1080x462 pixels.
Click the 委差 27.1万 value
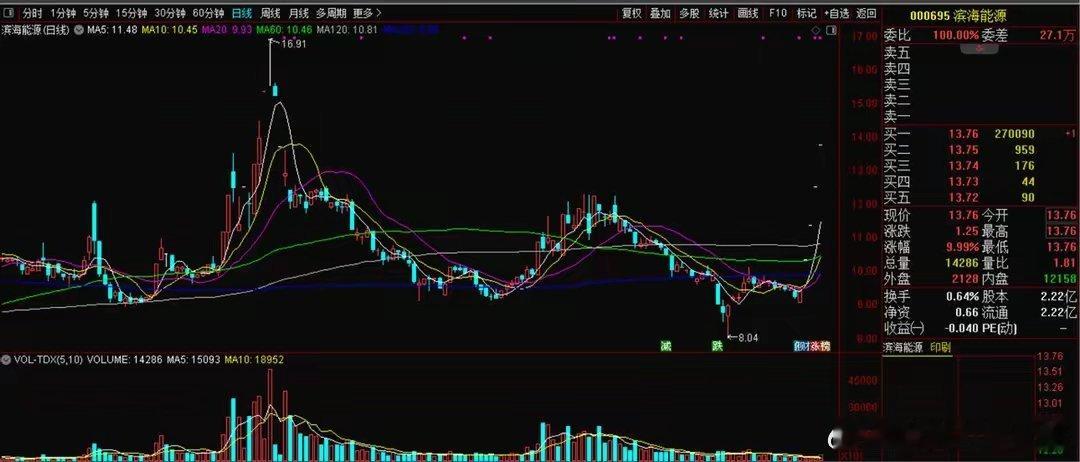(x=1059, y=36)
